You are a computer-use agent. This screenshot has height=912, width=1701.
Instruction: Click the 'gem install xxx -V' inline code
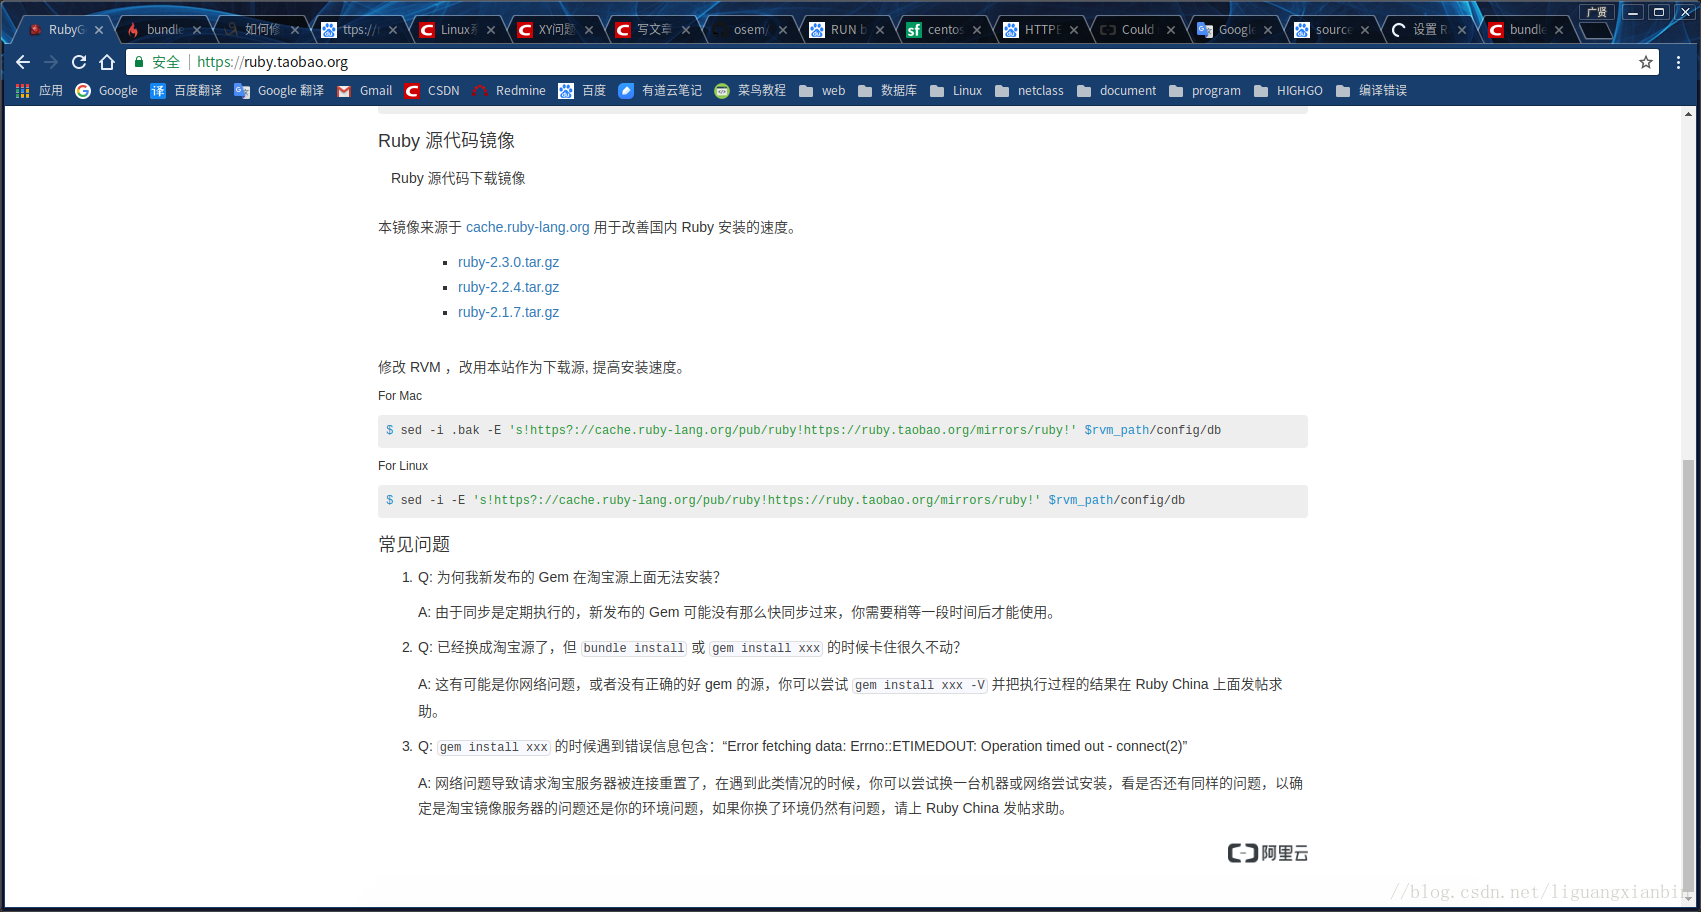tap(920, 685)
